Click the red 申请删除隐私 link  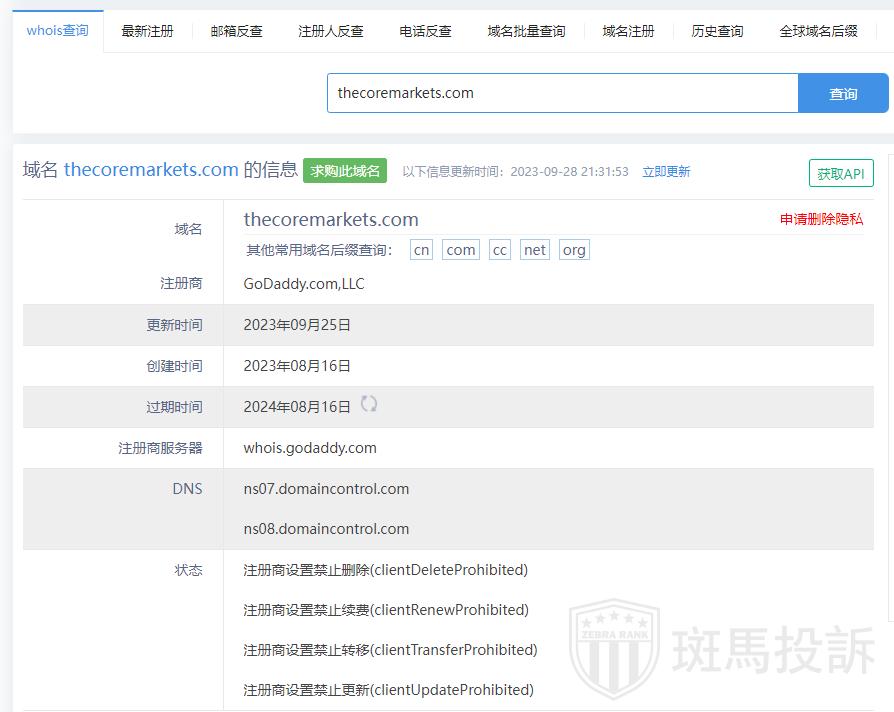821,219
